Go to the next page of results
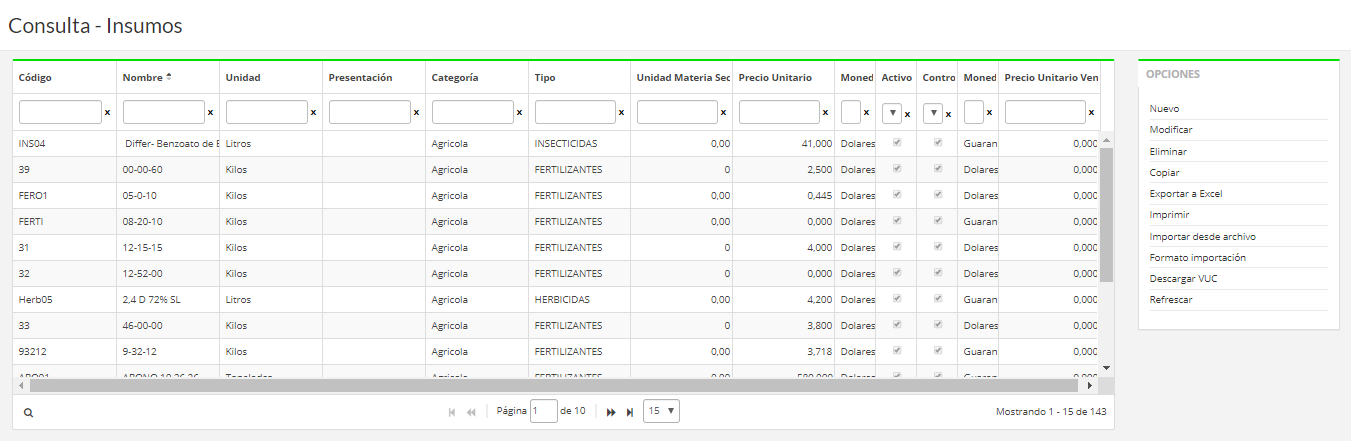The height and width of the screenshot is (441, 1351). click(x=611, y=412)
